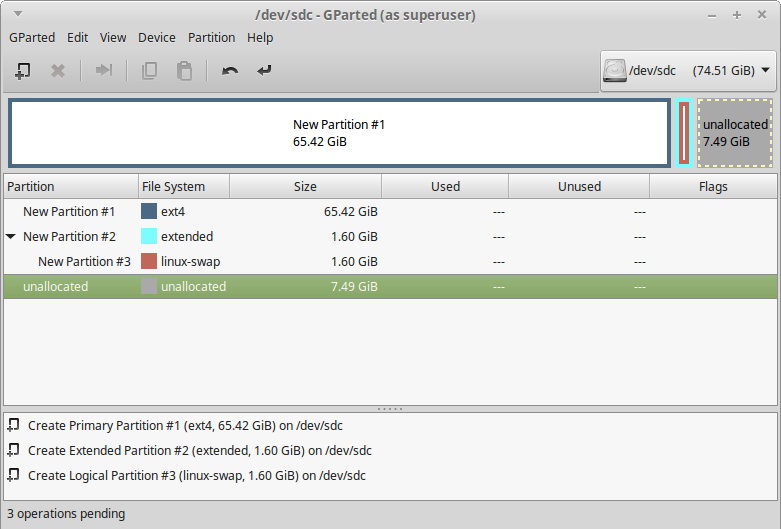Maximize the GParted window
The height and width of the screenshot is (529, 781).
point(737,15)
